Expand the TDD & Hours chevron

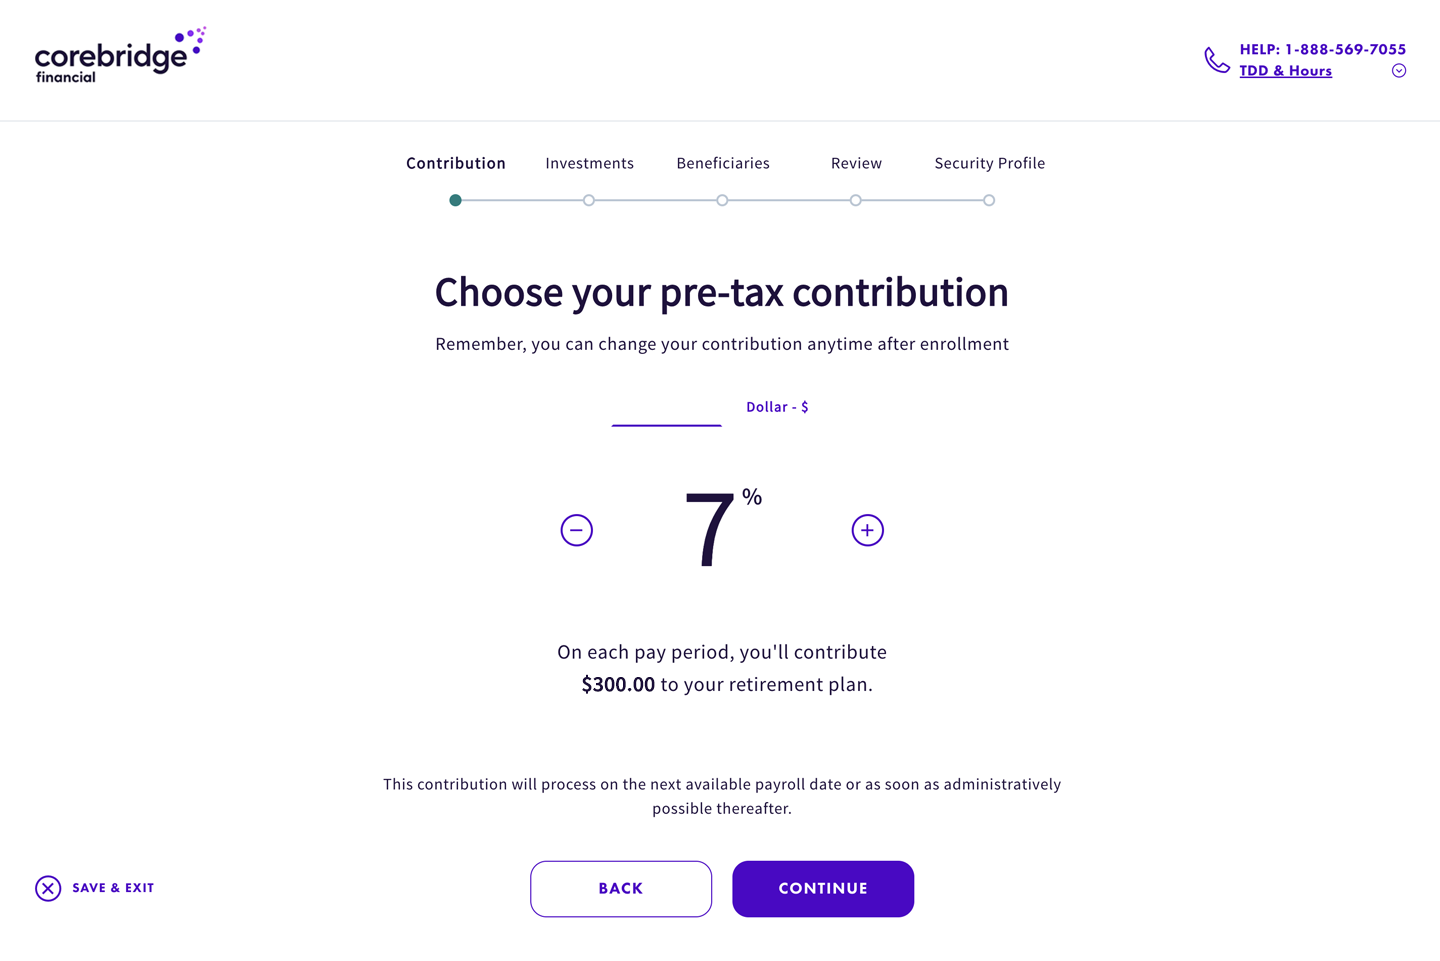click(x=1399, y=71)
